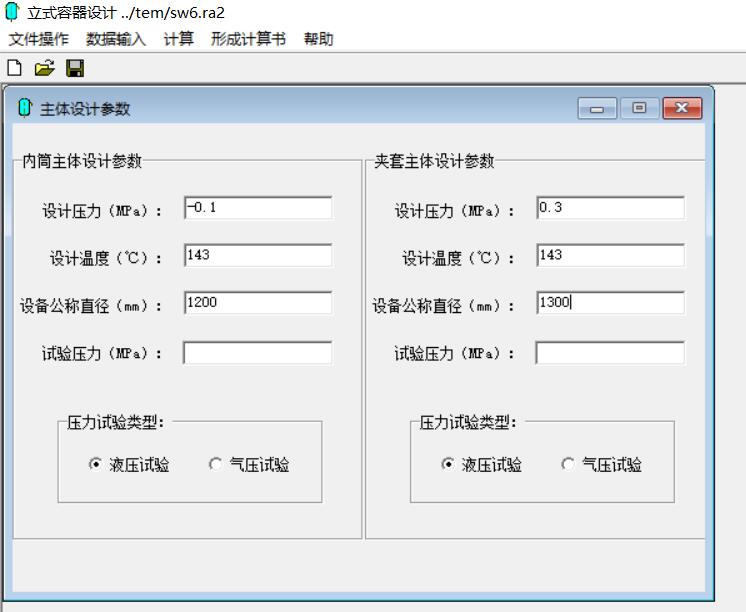The height and width of the screenshot is (612, 746).
Task: Click the 主体设计参数 dialog title text
Action: (x=85, y=109)
